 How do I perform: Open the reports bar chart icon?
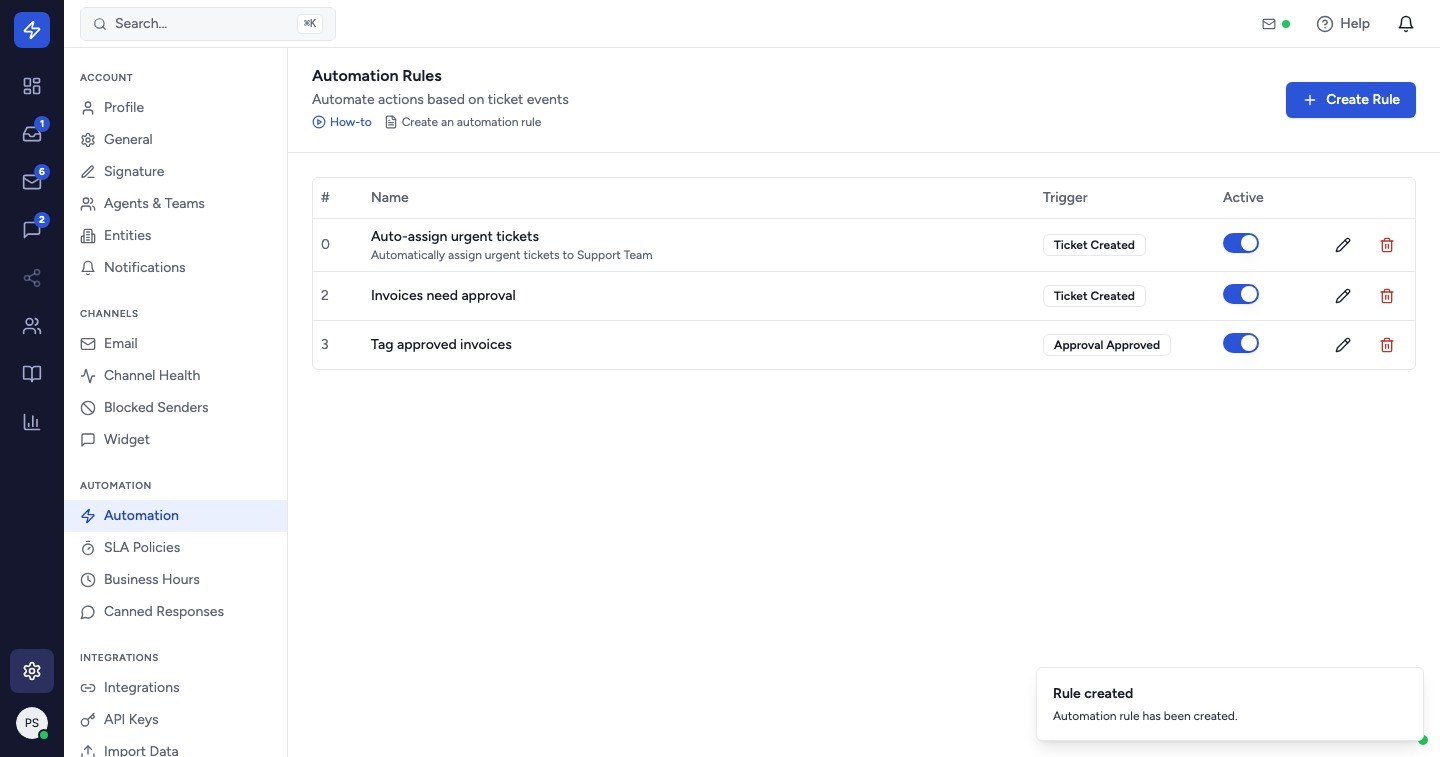tap(32, 422)
